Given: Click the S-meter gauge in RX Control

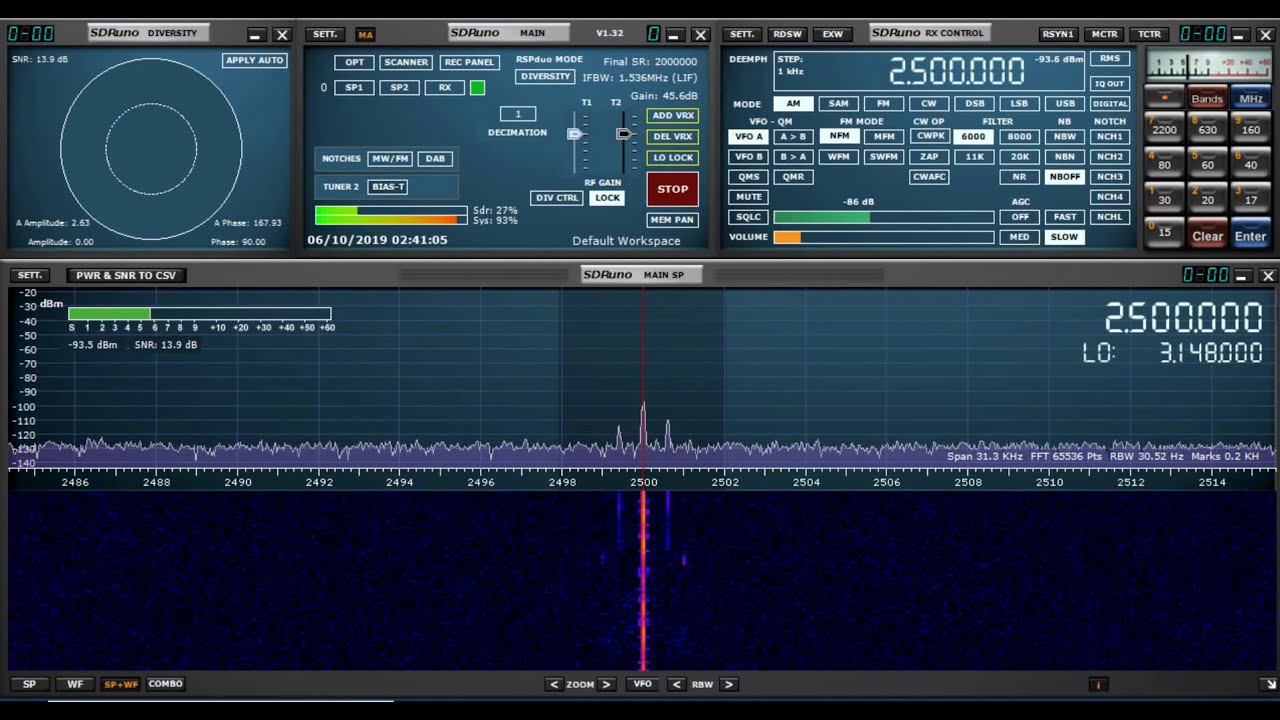Looking at the screenshot, I should point(1208,66).
